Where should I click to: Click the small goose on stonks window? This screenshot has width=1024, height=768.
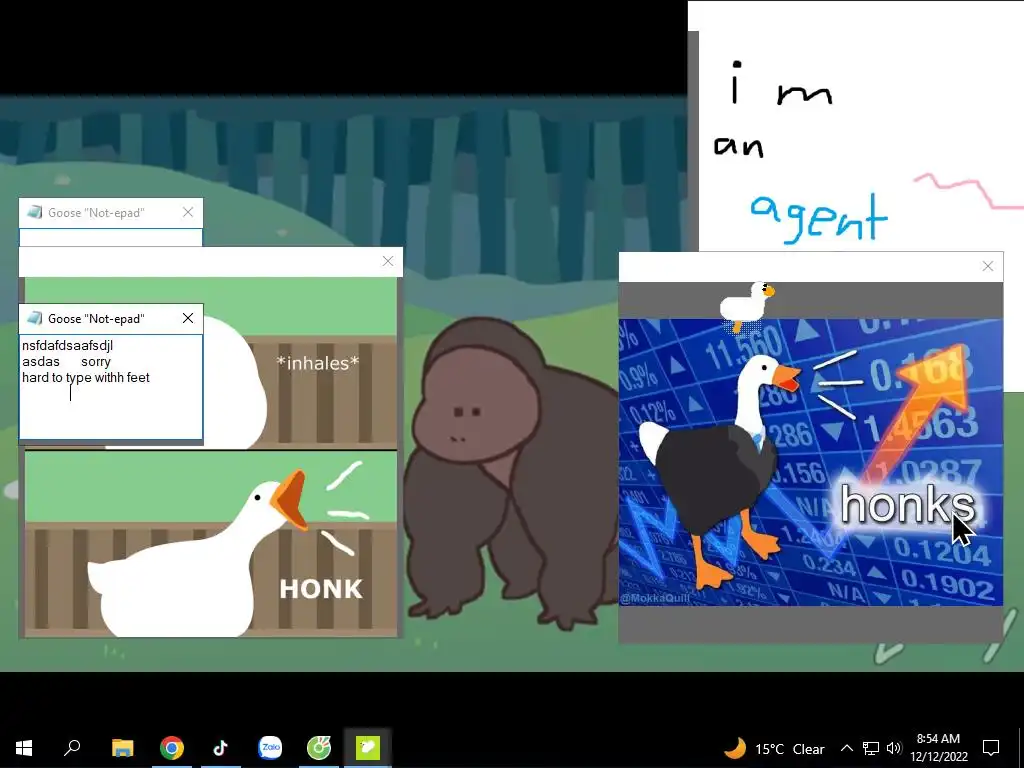click(746, 306)
